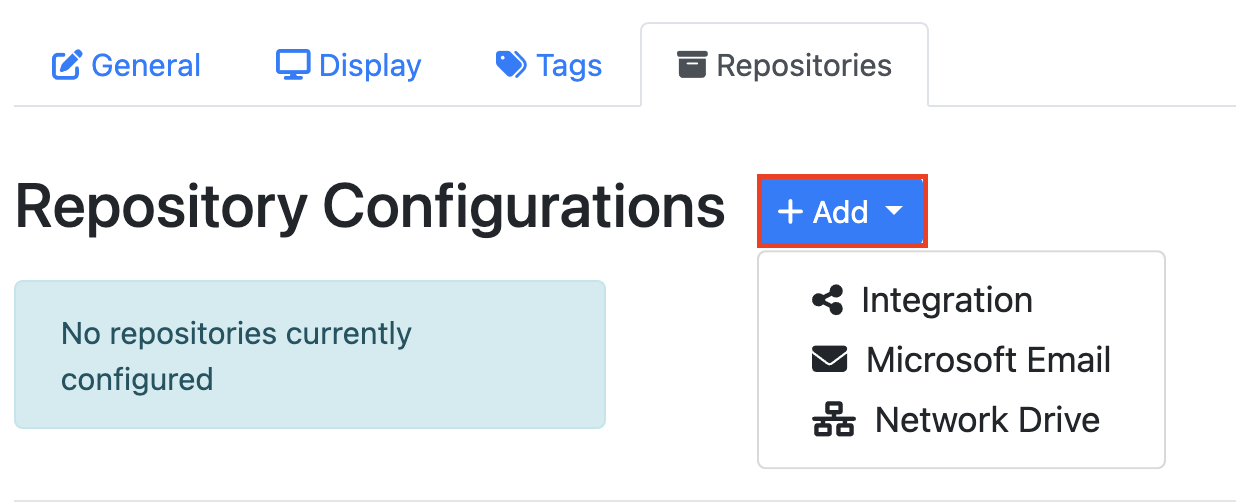
Task: Click the pencil edit icon on General tab
Action: [x=66, y=66]
